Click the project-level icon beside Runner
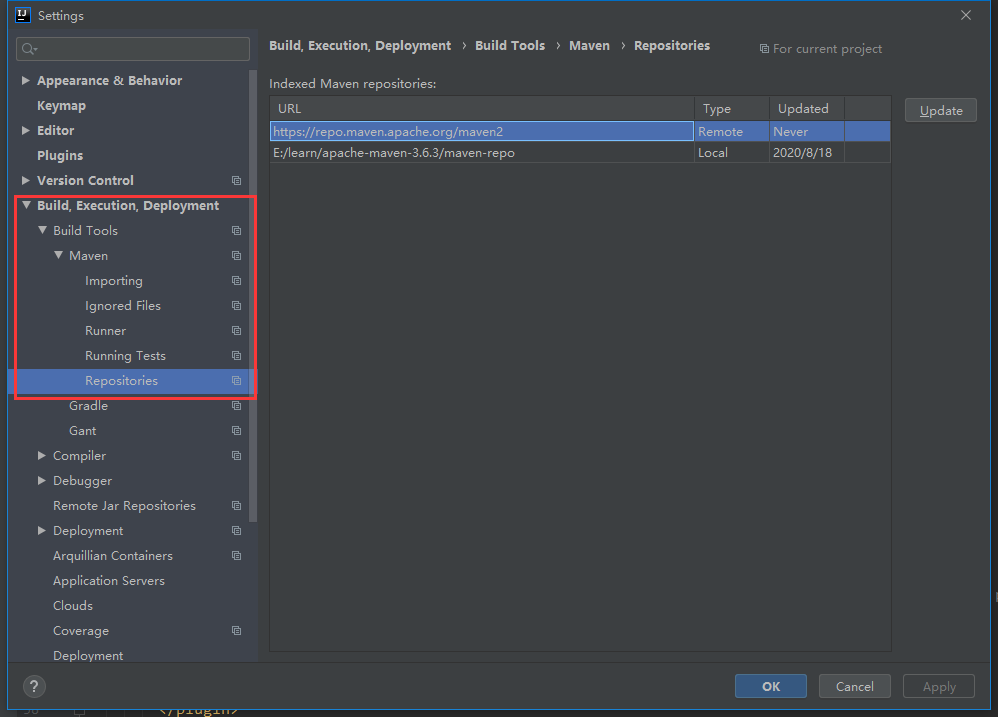 pos(236,331)
